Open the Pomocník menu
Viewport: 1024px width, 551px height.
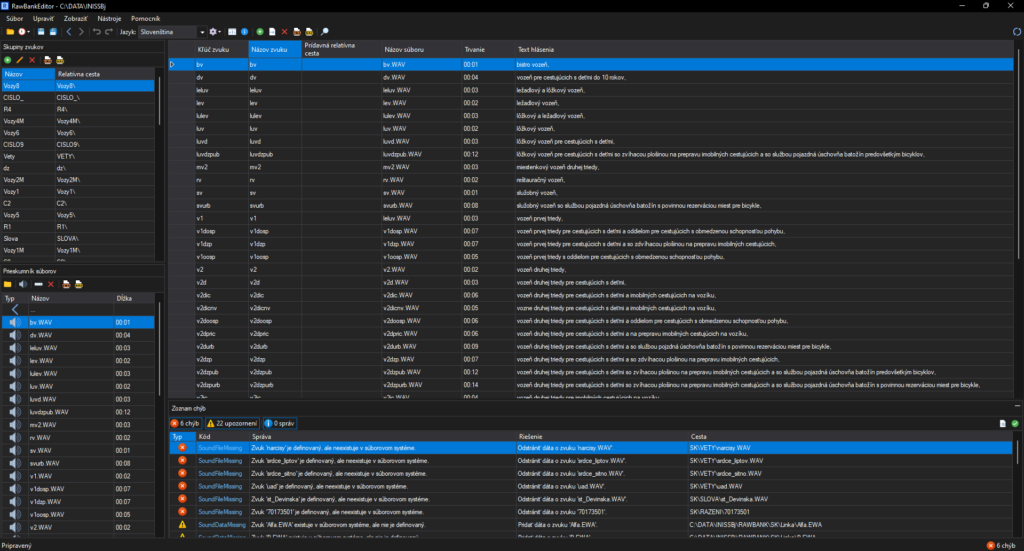pyautogui.click(x=145, y=18)
